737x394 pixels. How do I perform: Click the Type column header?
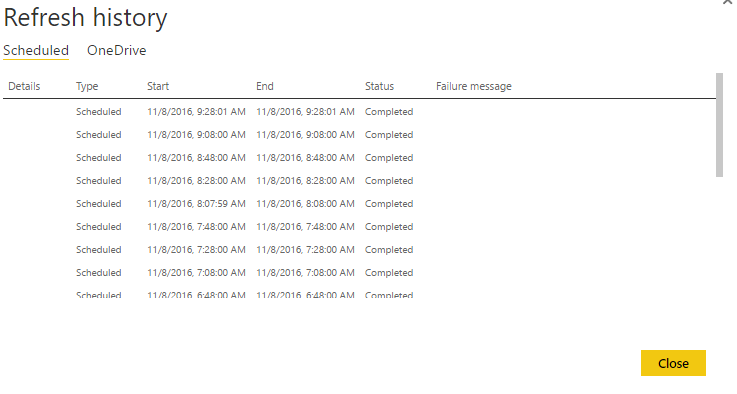(87, 87)
